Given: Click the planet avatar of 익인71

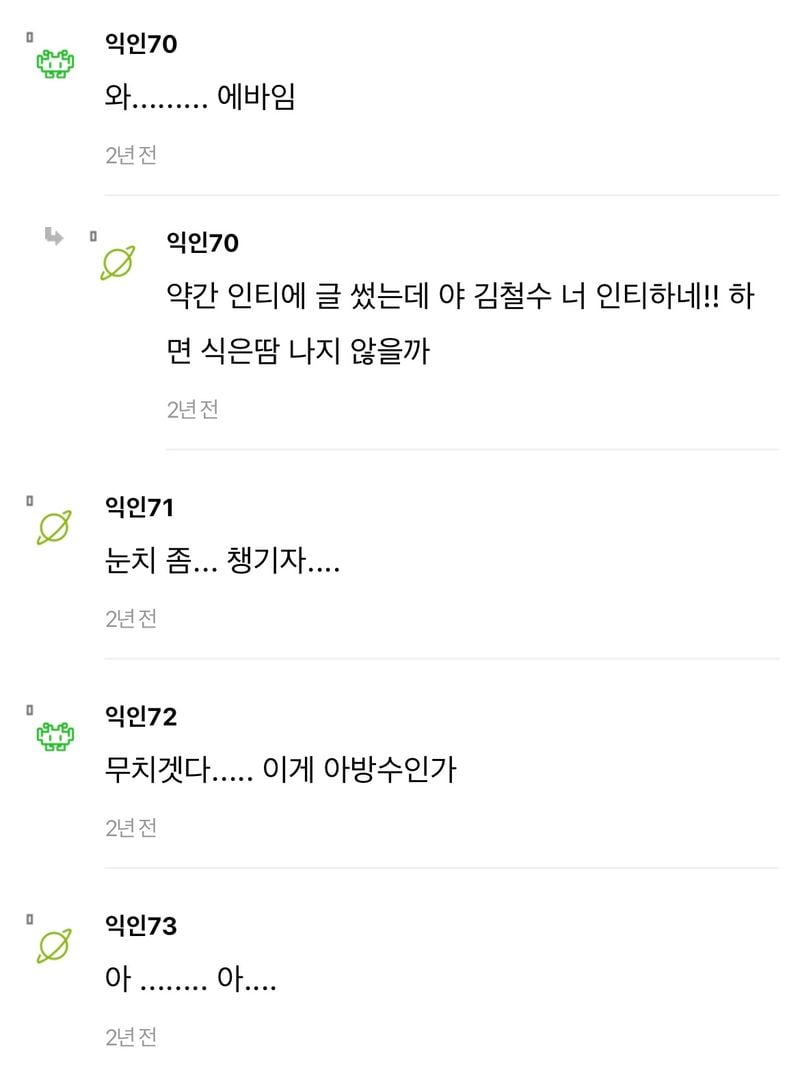Looking at the screenshot, I should [55, 527].
